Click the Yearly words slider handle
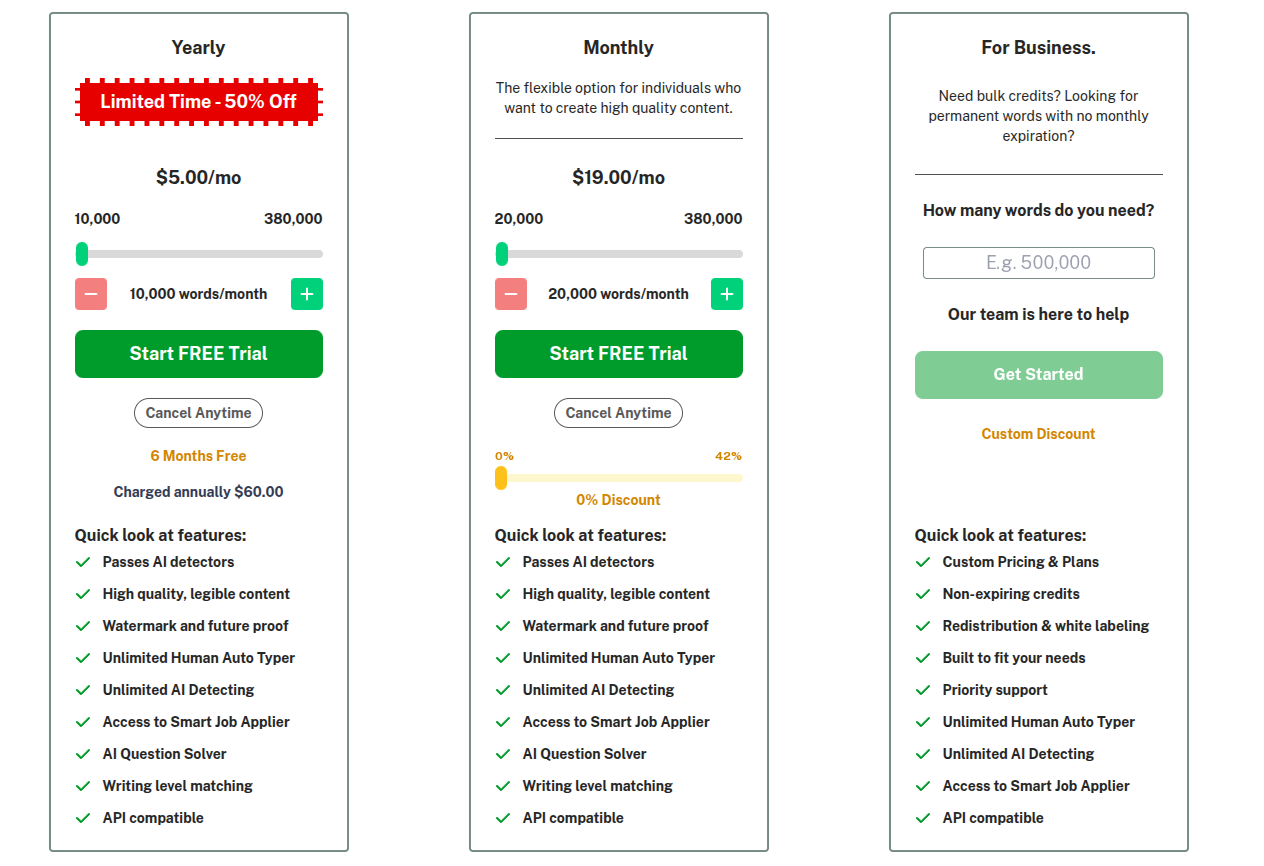Viewport: 1264px width, 866px height. tap(82, 254)
